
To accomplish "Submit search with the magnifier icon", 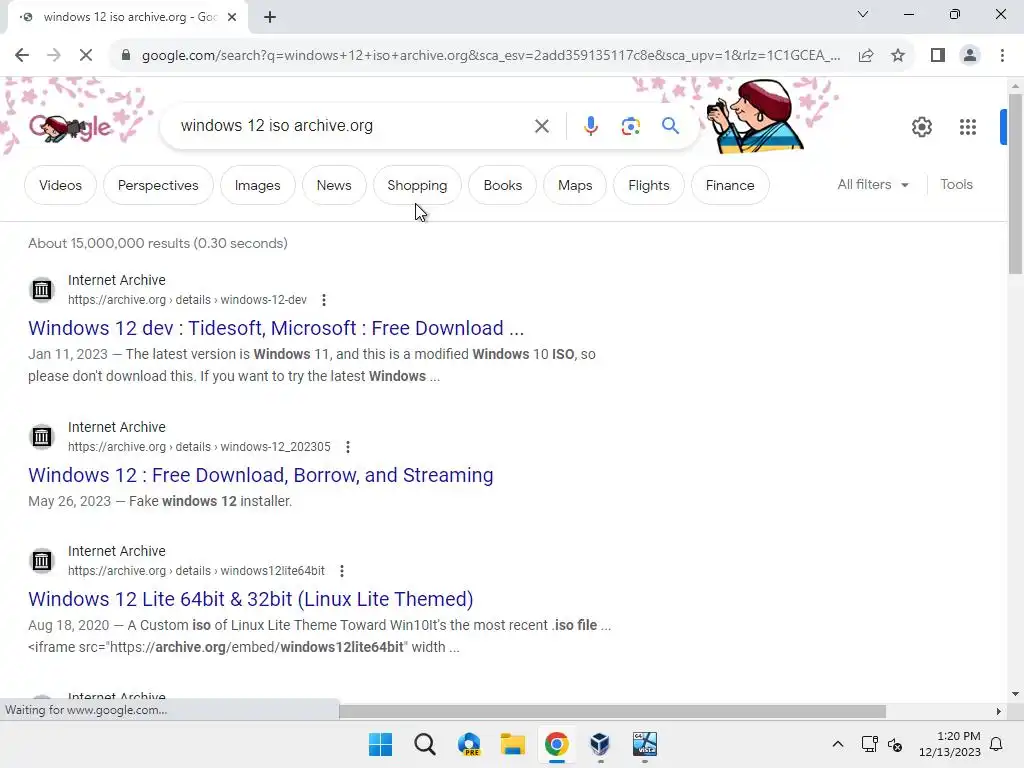I will point(670,125).
